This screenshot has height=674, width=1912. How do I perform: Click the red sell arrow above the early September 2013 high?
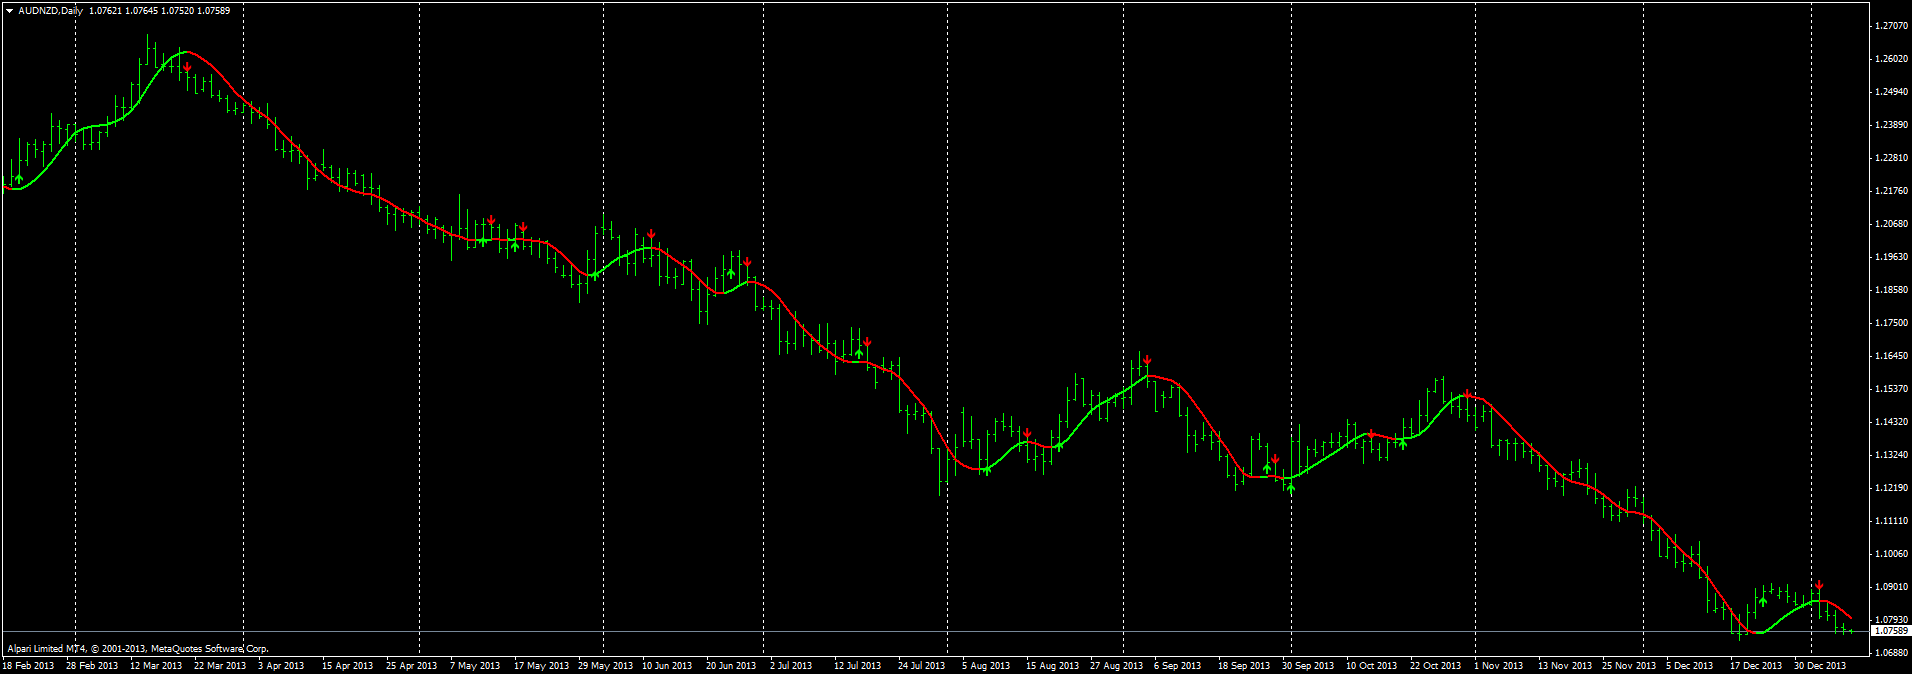point(1147,360)
